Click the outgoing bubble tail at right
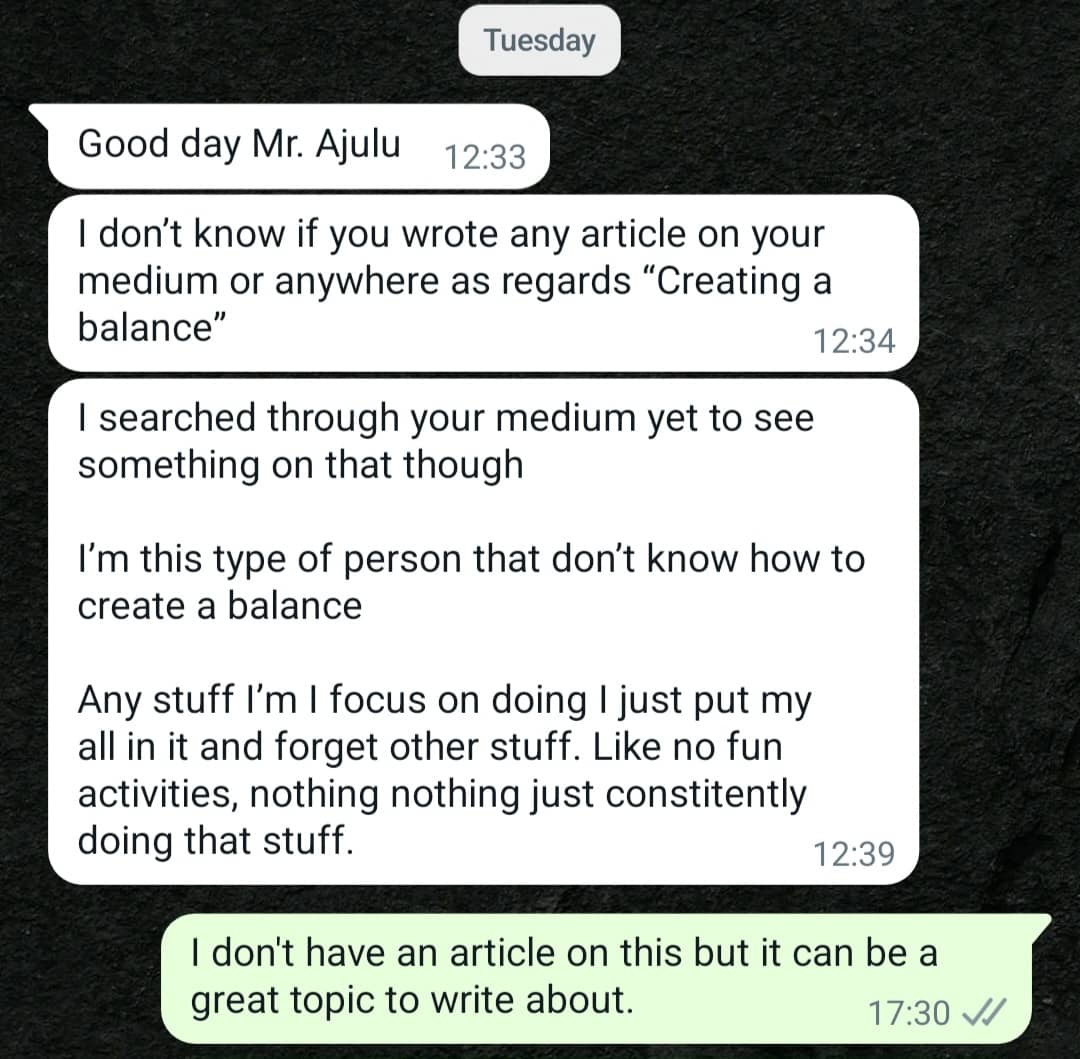This screenshot has height=1059, width=1080. (1041, 925)
